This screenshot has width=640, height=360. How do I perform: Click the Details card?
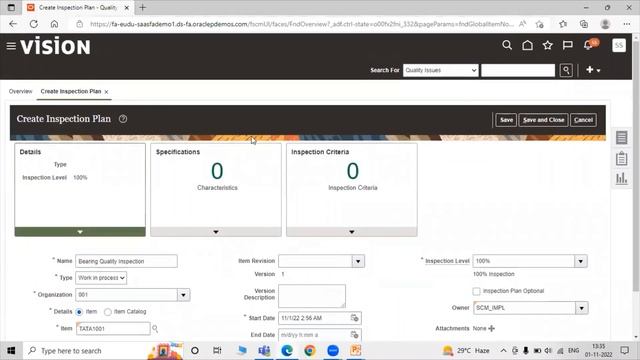coord(80,189)
